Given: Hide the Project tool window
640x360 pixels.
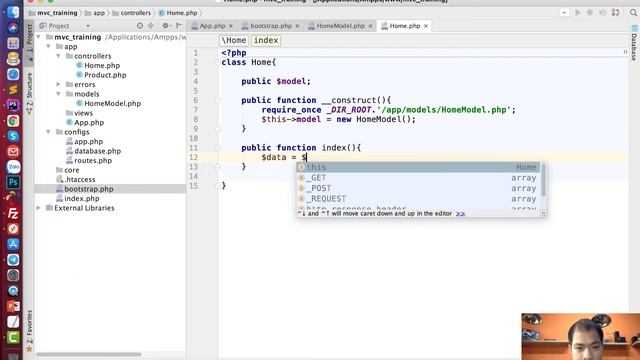Looking at the screenshot, I should [x=179, y=26].
